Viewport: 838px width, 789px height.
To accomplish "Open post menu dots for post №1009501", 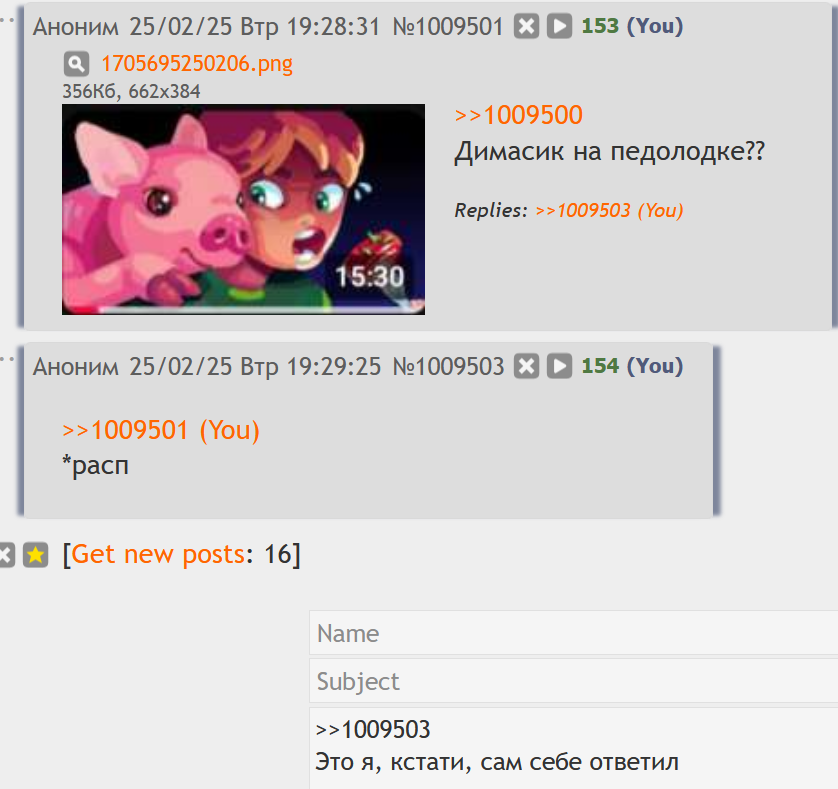I will tap(6, 20).
